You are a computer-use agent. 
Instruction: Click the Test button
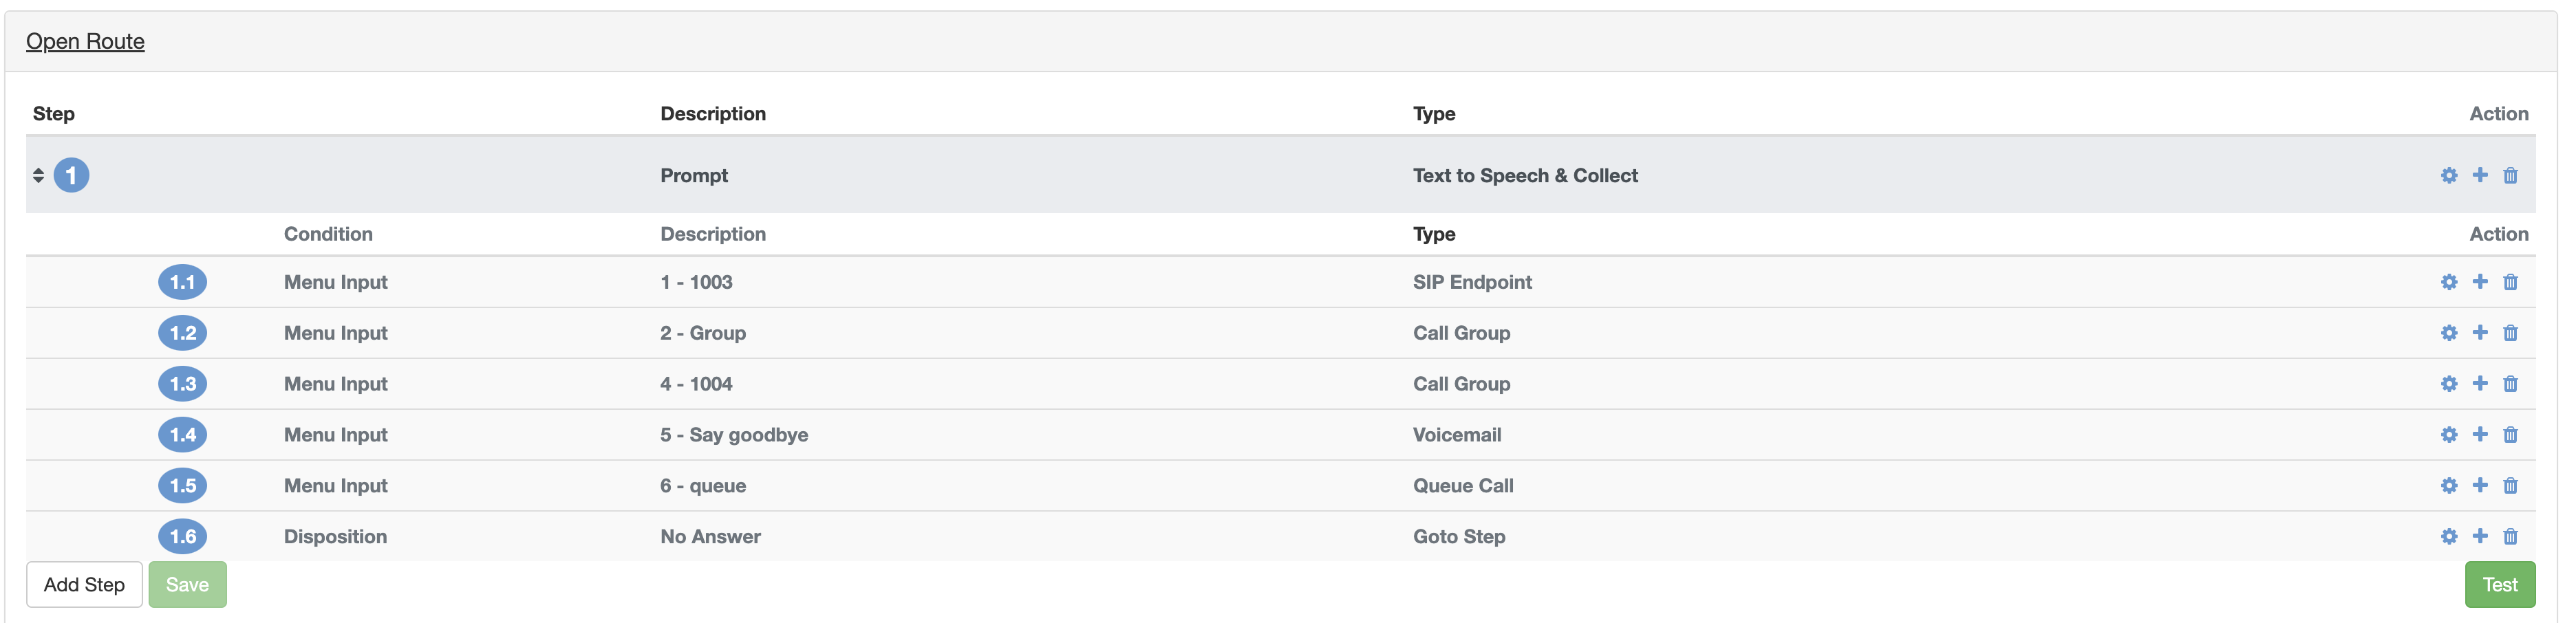pos(2500,585)
